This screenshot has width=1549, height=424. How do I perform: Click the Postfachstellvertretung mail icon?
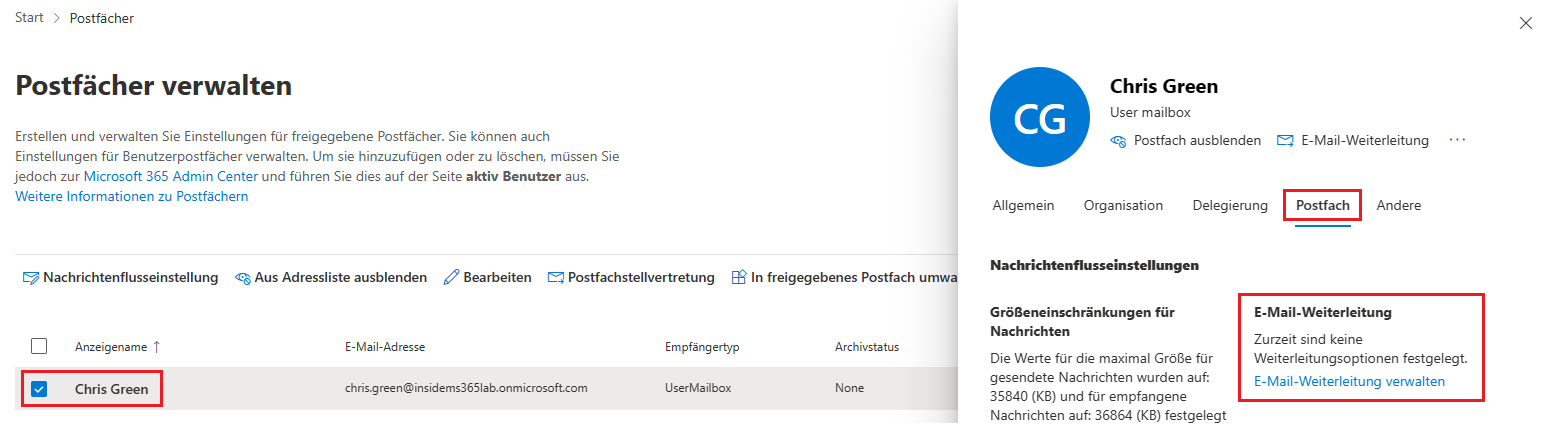pos(556,278)
